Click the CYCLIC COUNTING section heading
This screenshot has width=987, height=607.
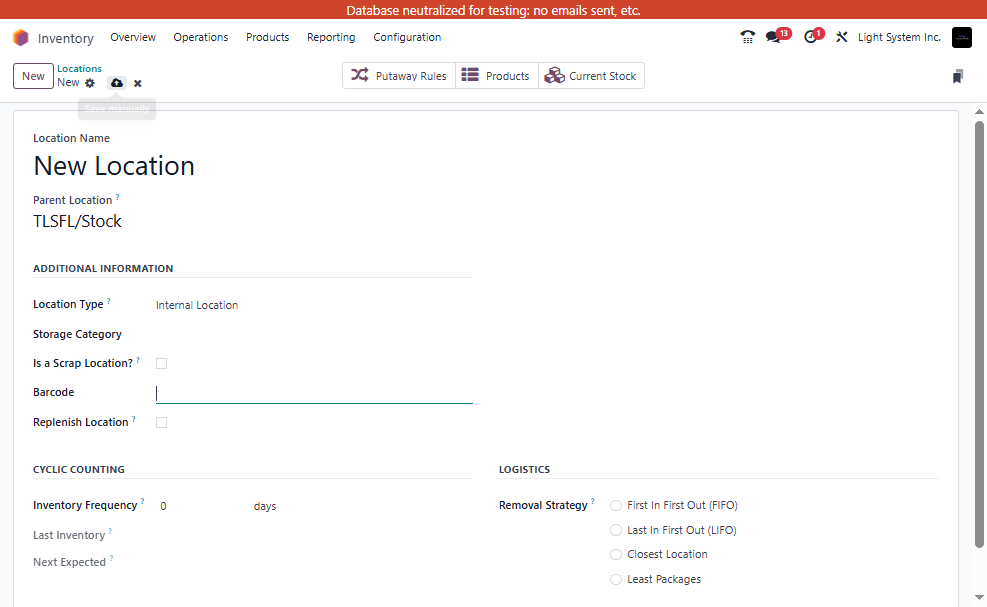tap(79, 470)
